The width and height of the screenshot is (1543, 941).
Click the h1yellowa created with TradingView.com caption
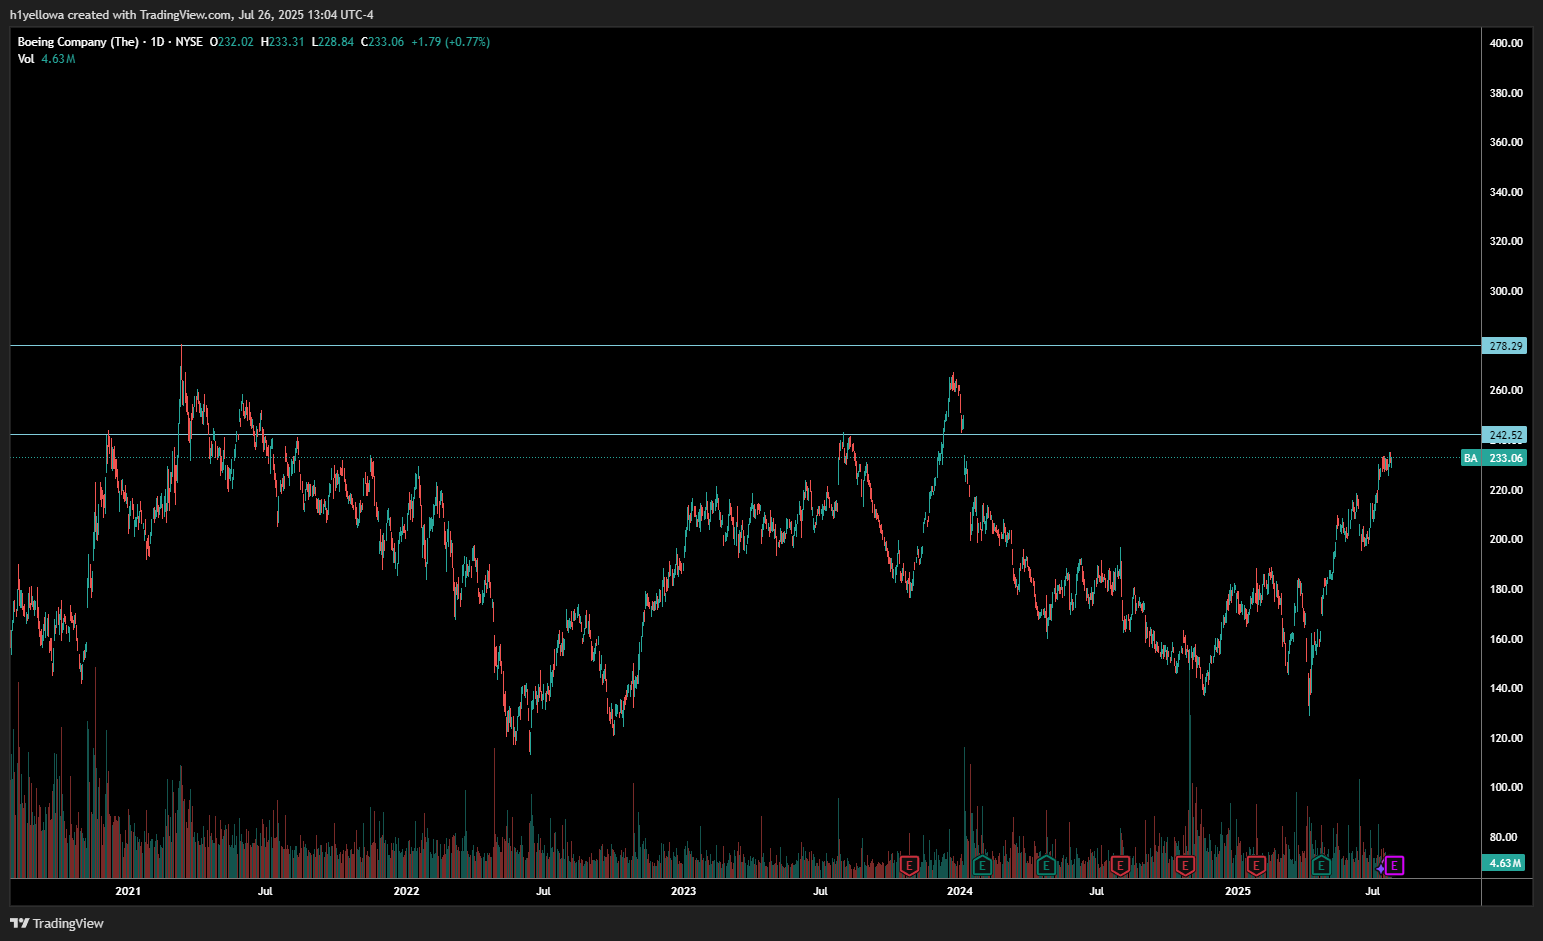(191, 15)
